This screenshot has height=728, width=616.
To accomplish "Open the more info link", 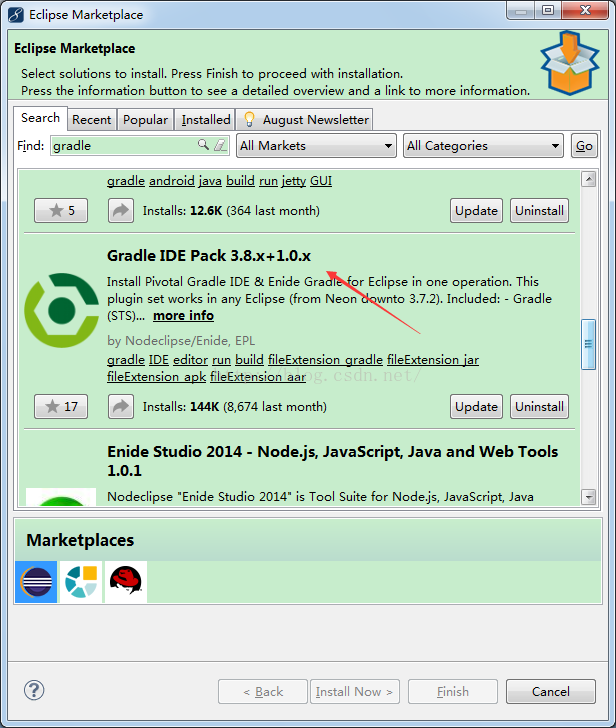I will 183,316.
